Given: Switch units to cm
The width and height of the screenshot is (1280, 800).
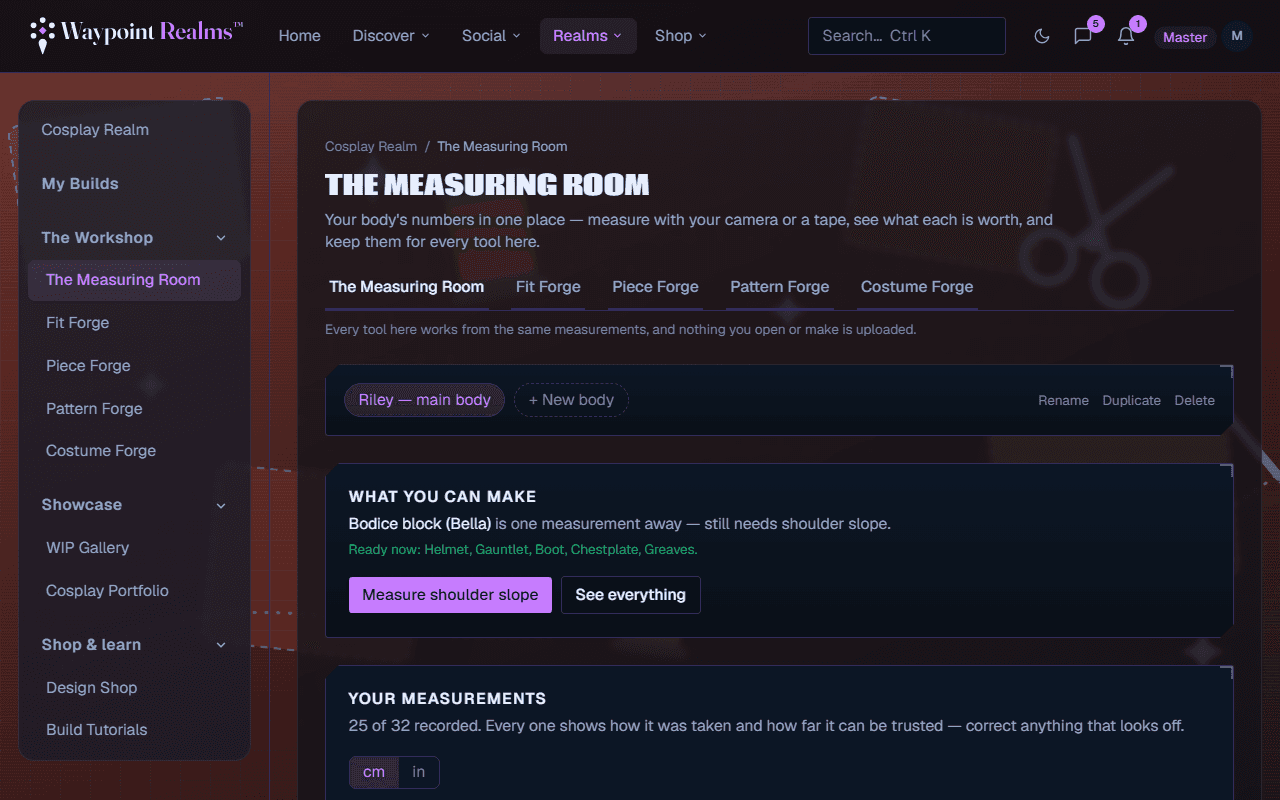Looking at the screenshot, I should point(374,772).
